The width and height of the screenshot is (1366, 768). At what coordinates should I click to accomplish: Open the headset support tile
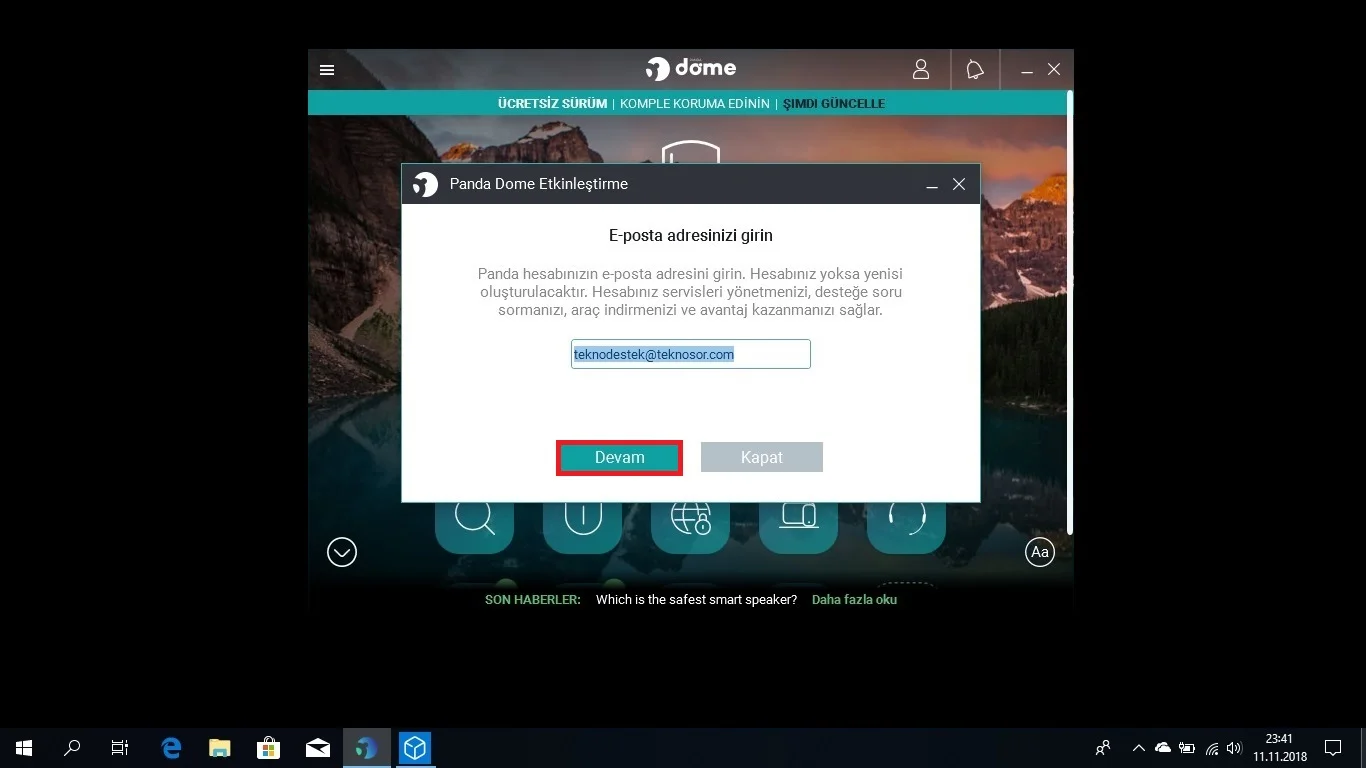(x=906, y=520)
